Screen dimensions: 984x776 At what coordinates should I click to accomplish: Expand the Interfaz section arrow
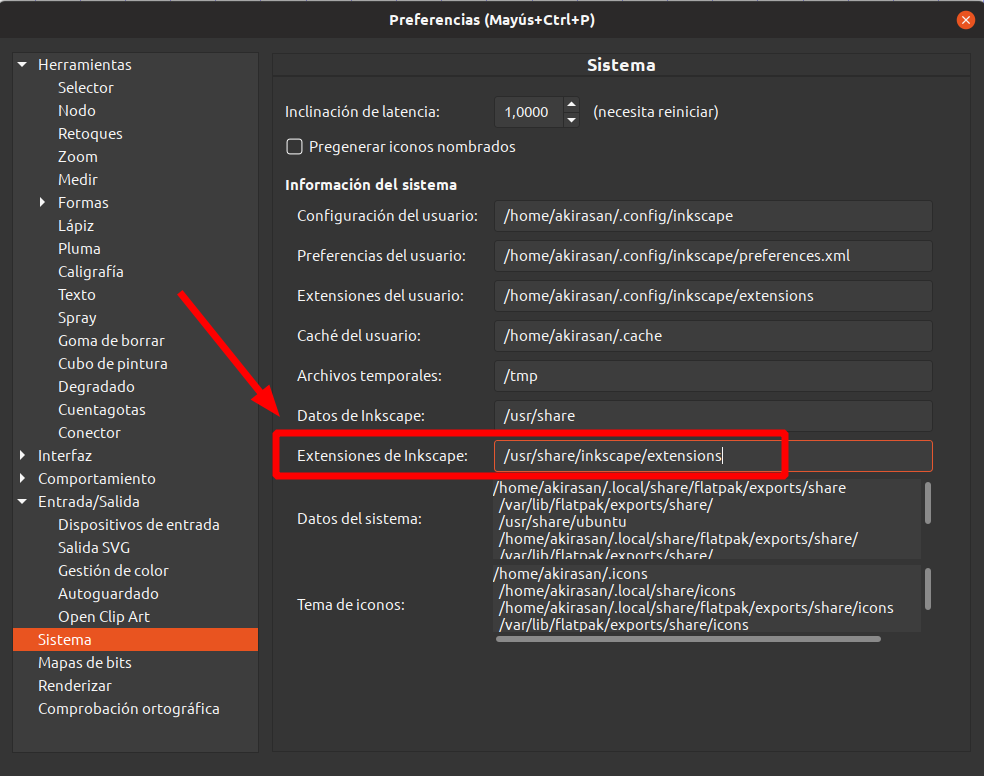tap(22, 455)
